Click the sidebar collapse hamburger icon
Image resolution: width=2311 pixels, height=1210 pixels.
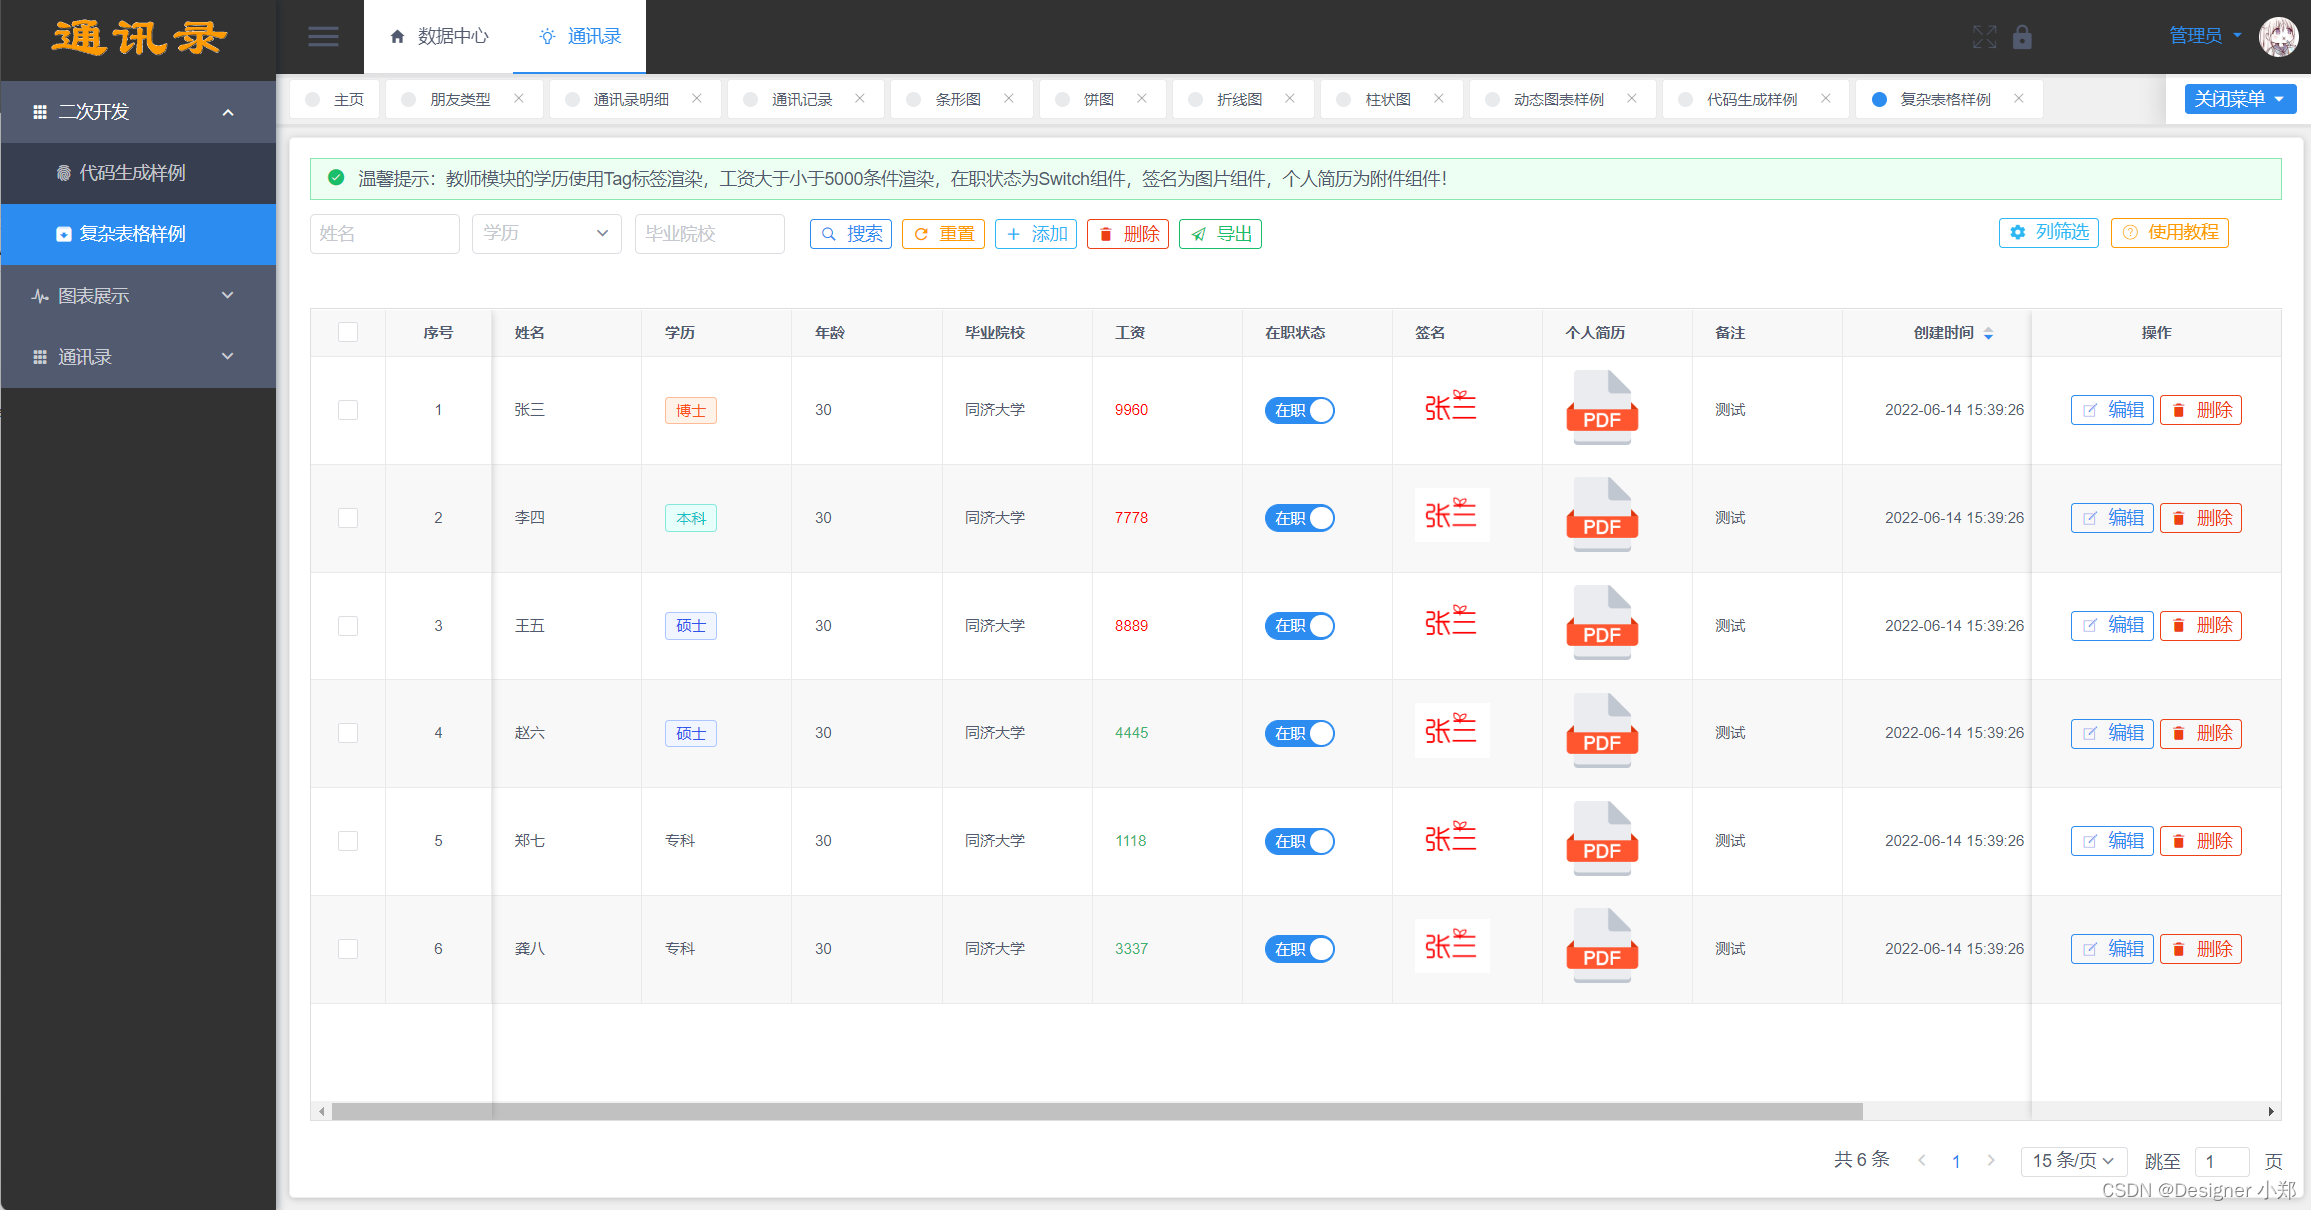coord(322,36)
